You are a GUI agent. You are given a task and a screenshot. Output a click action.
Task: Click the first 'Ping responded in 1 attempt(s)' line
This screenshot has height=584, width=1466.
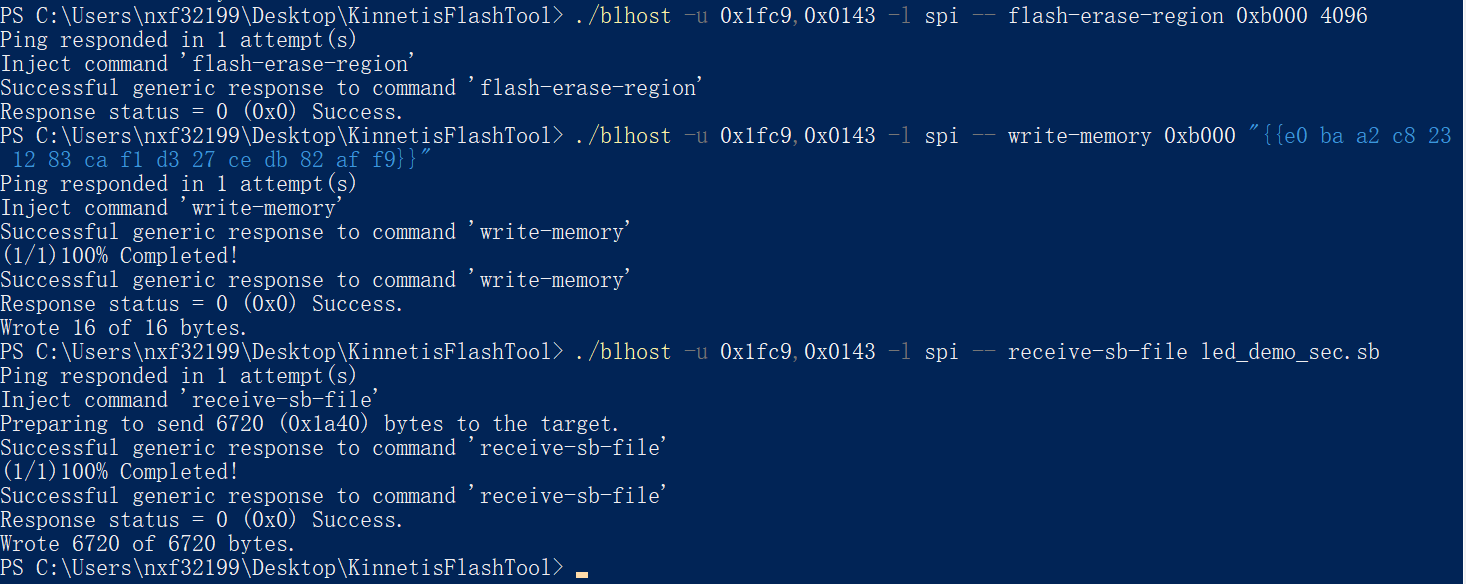tap(178, 40)
